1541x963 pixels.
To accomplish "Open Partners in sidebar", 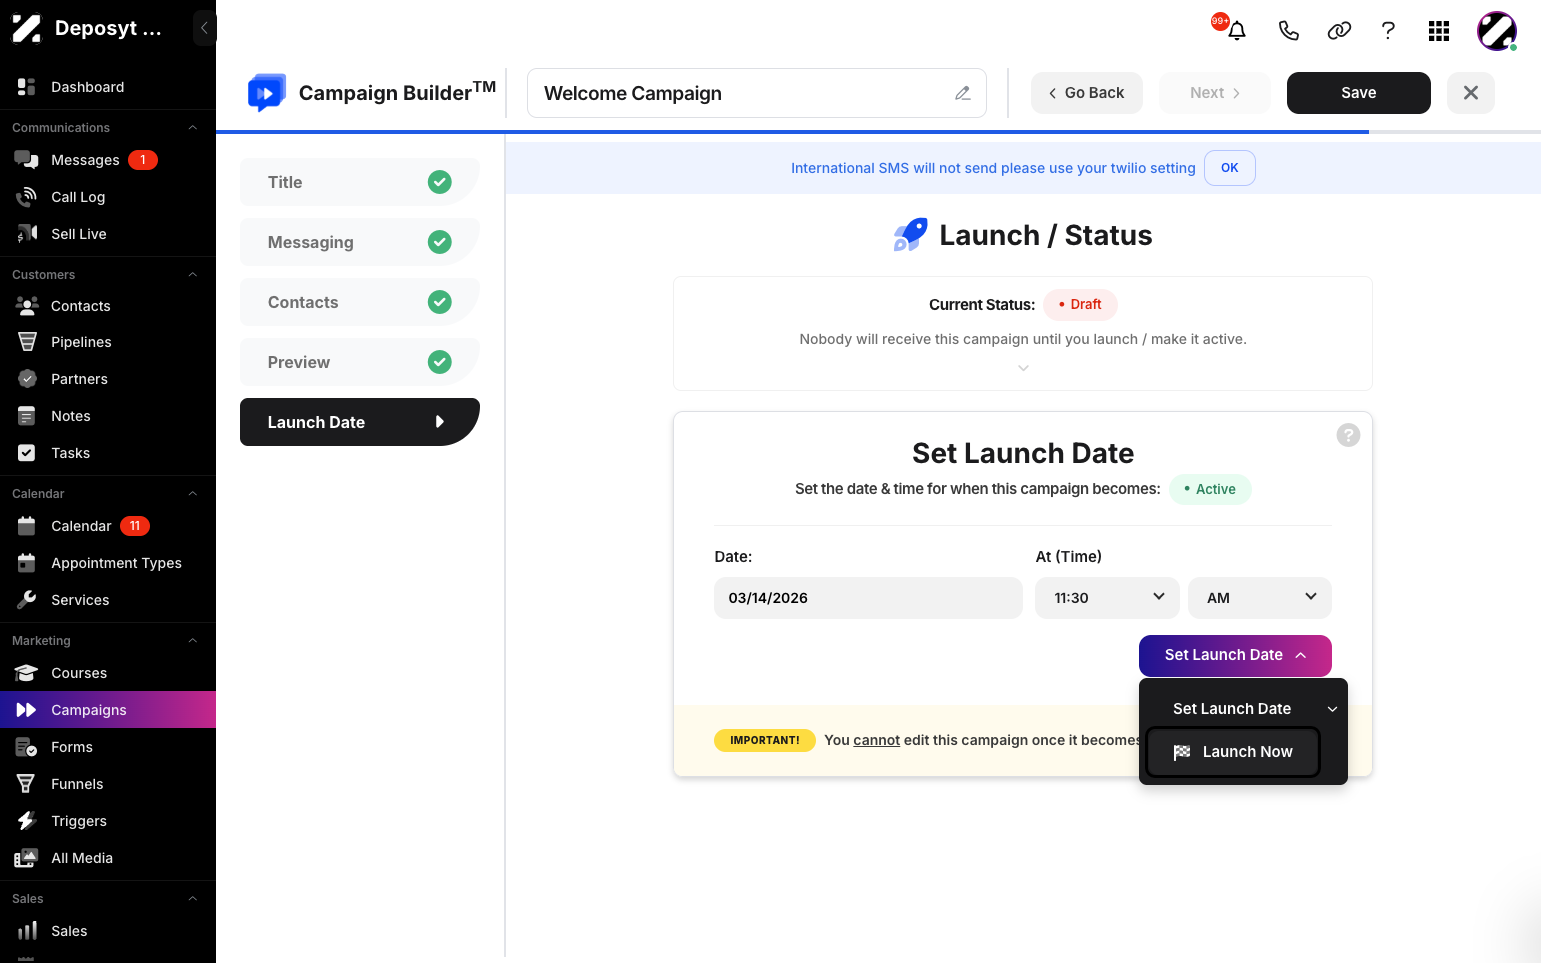I will click(x=108, y=379).
